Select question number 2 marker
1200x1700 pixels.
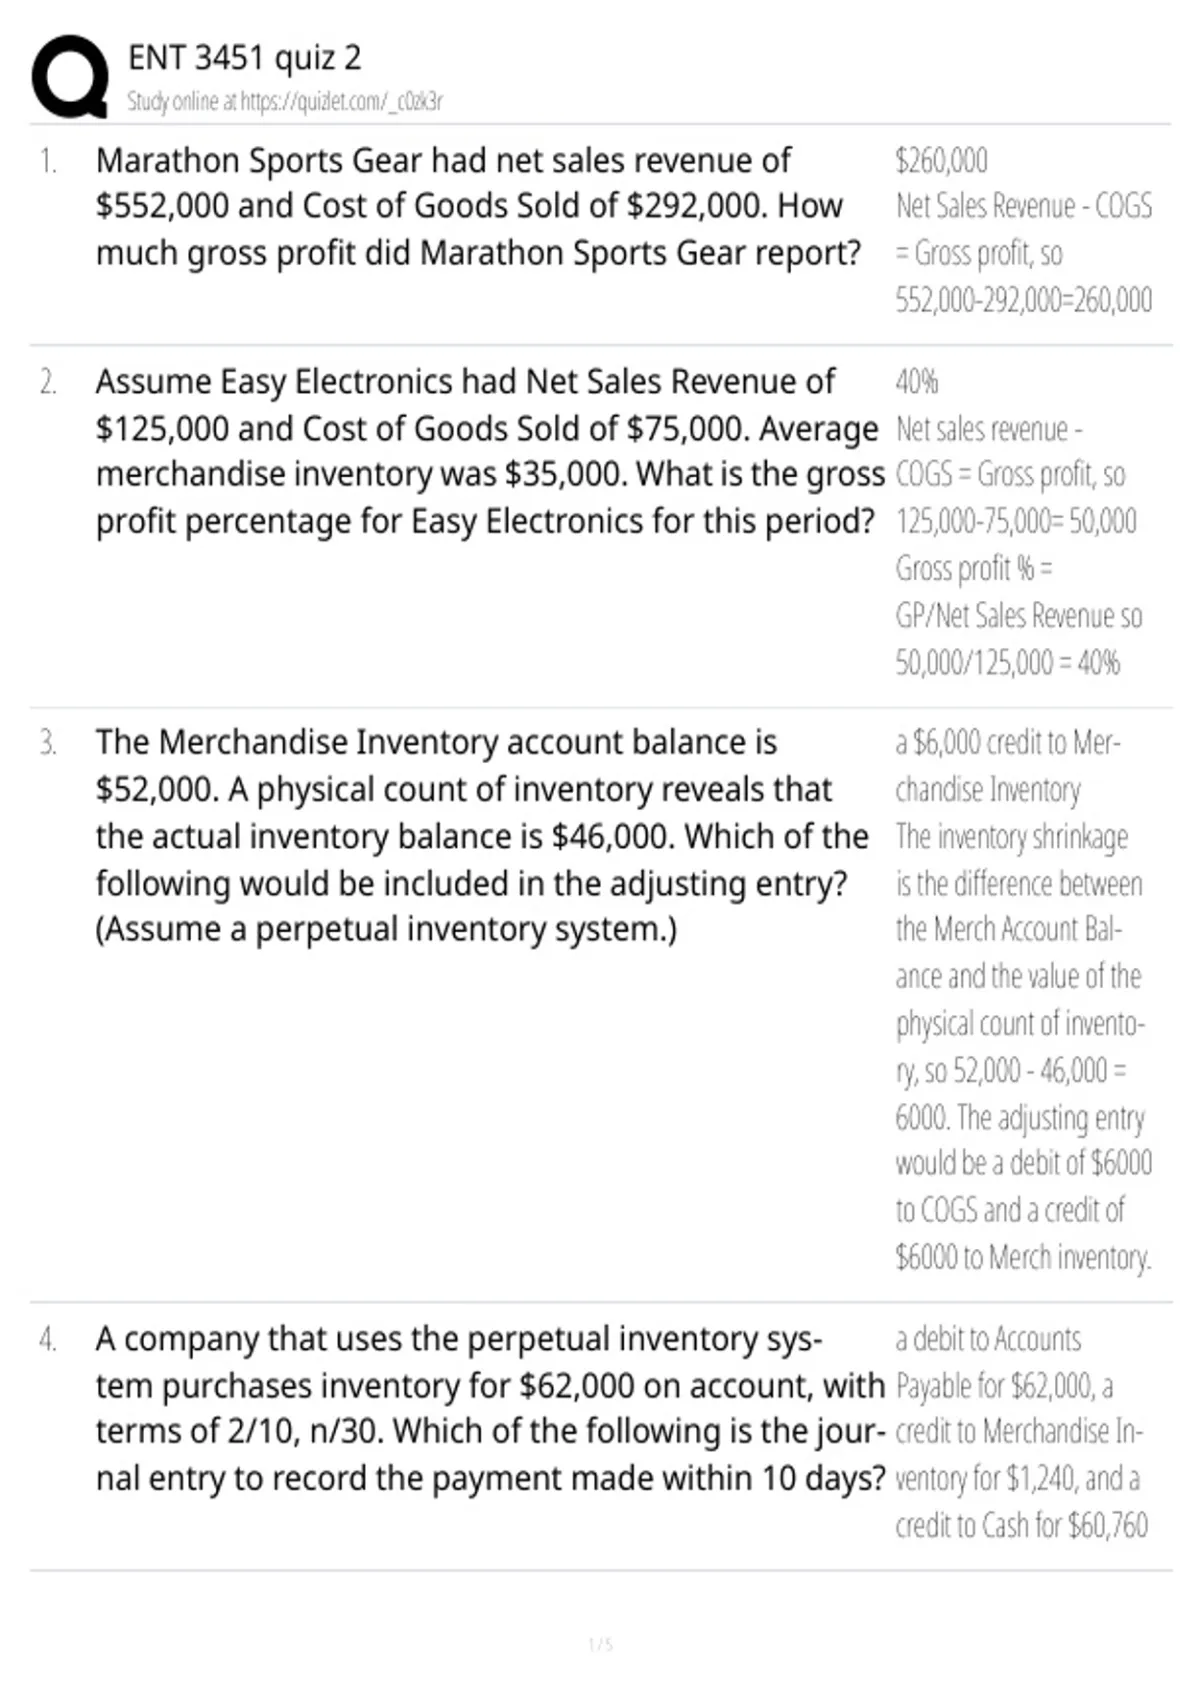[47, 382]
